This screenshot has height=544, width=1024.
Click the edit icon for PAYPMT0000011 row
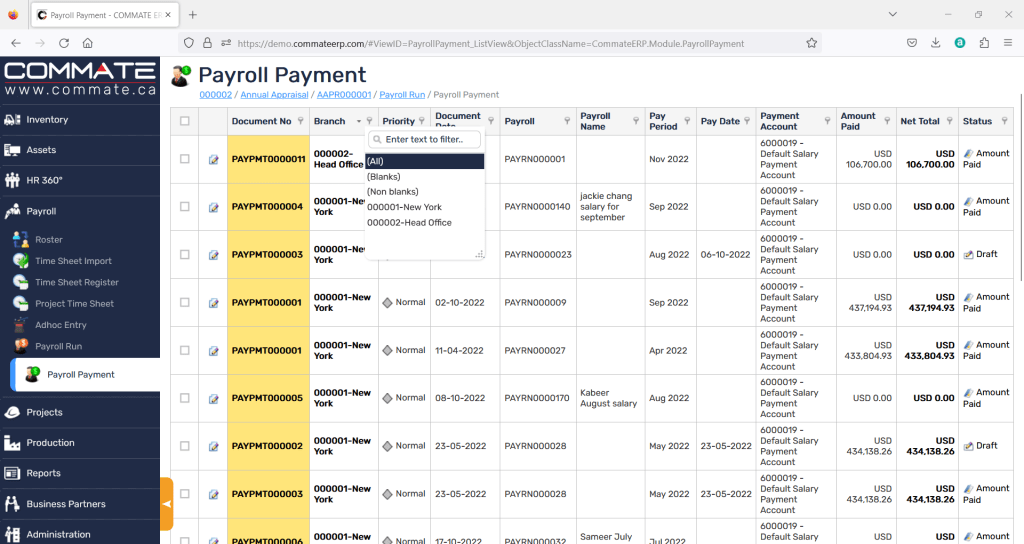pyautogui.click(x=213, y=159)
